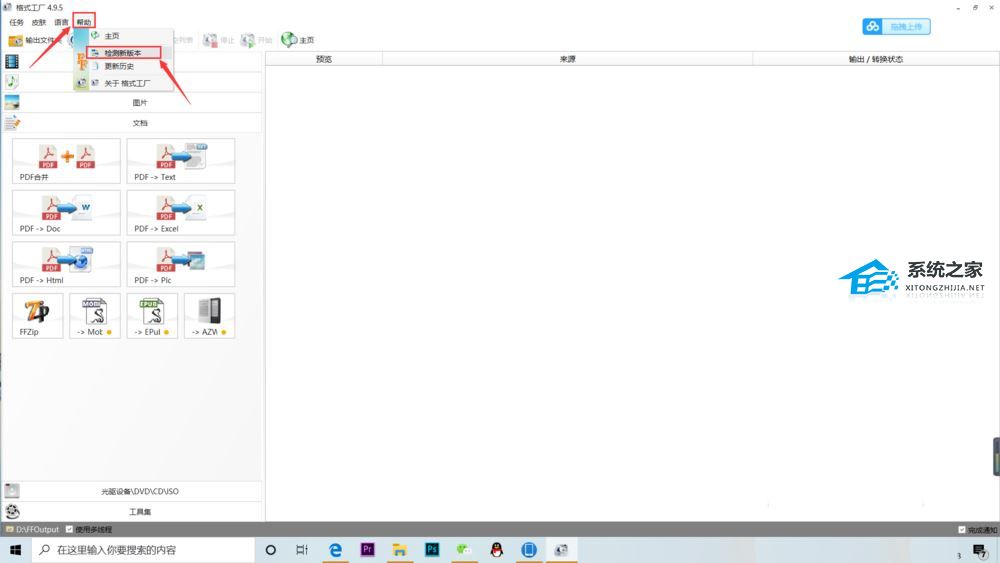The height and width of the screenshot is (563, 1000).
Task: Collapse the 文档 document category
Action: [132, 123]
